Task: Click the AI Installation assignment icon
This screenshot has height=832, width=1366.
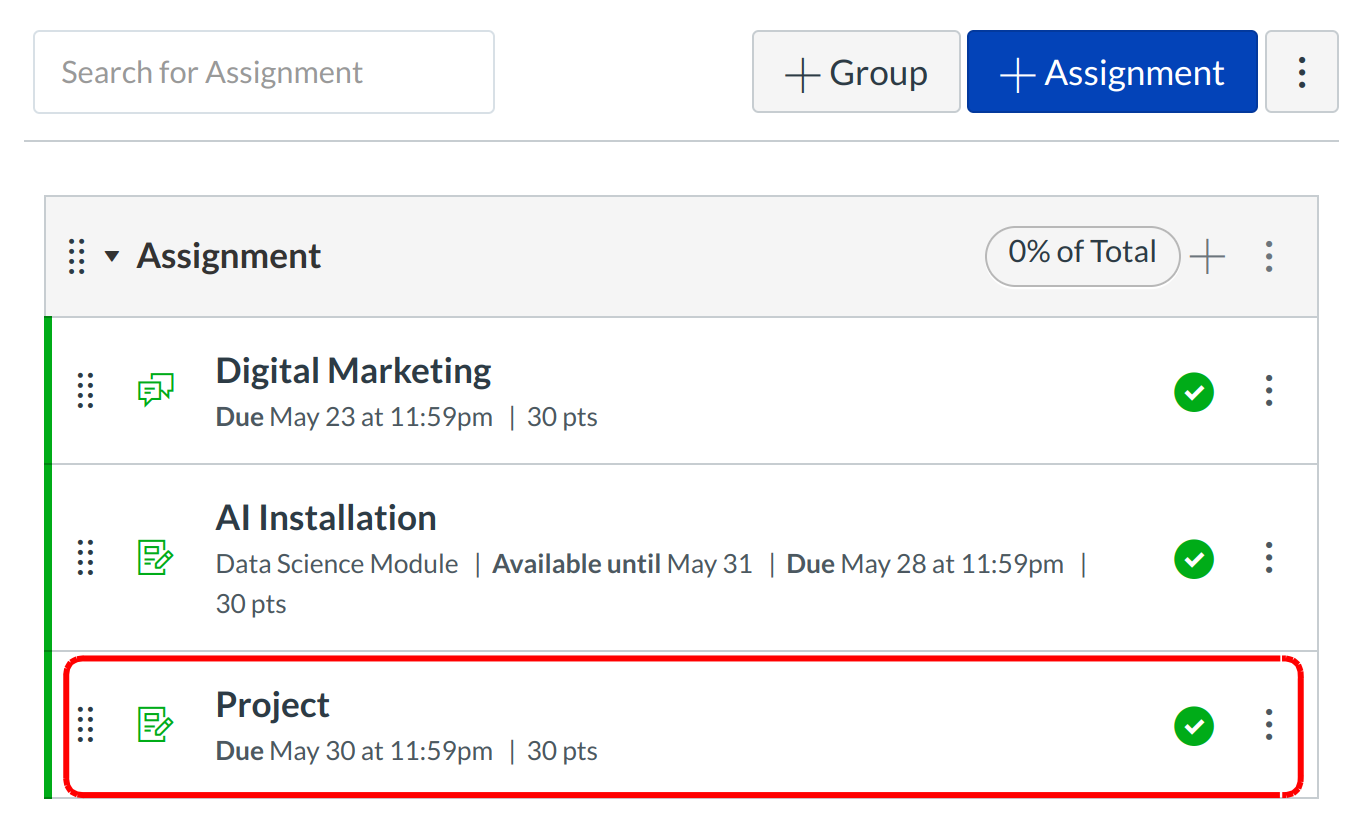Action: (x=155, y=557)
